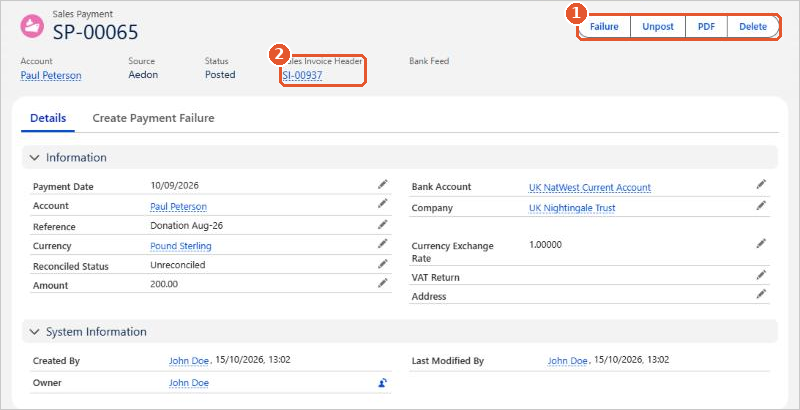Open Paul Peterson link in Information section
The width and height of the screenshot is (800, 410).
tap(179, 207)
